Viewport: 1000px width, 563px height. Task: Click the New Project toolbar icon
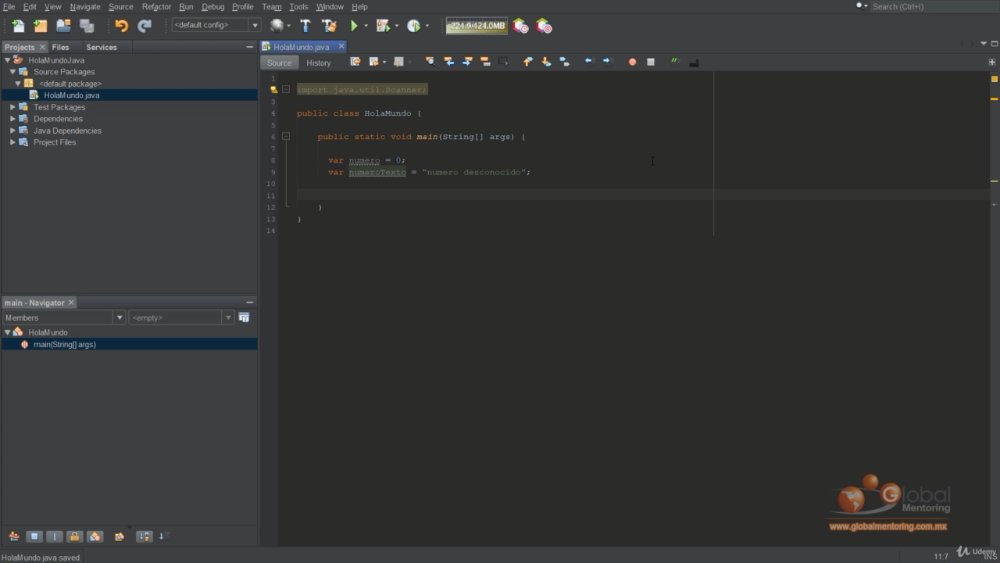40,26
